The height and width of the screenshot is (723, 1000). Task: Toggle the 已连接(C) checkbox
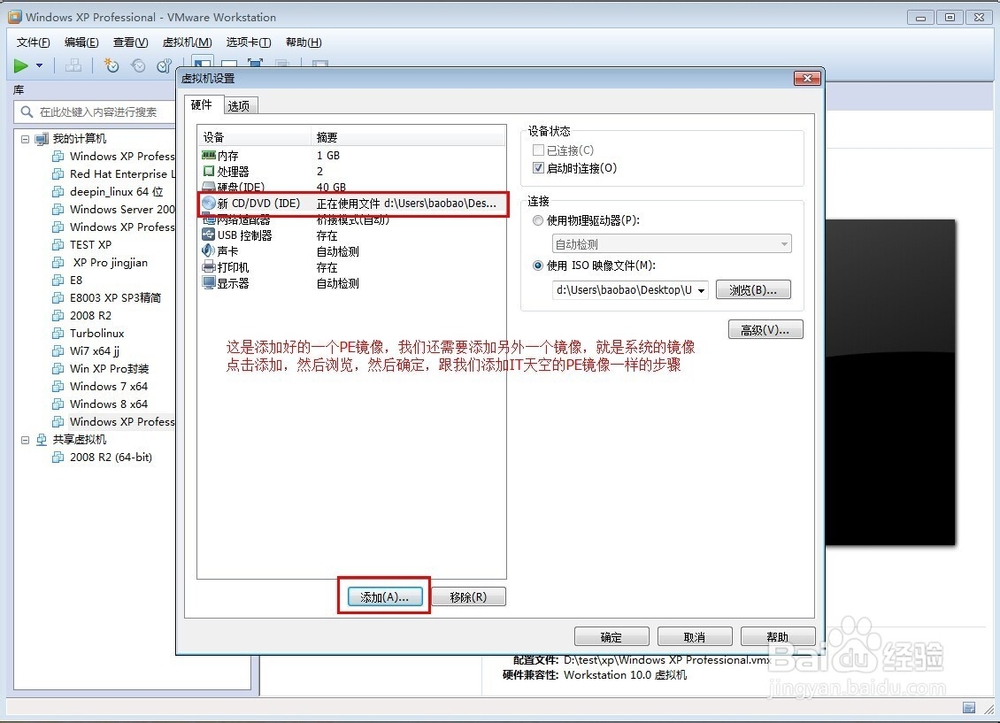click(x=538, y=150)
